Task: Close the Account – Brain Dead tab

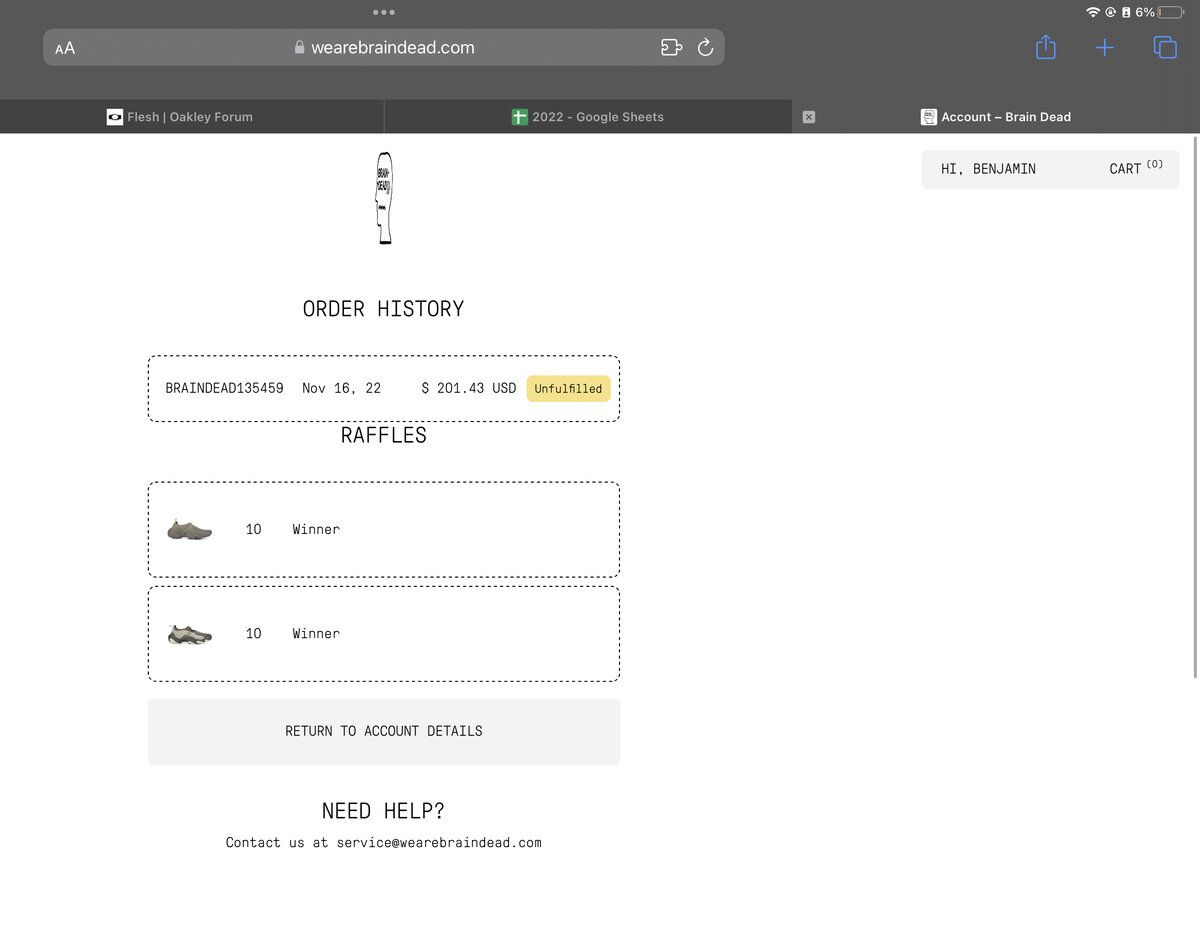Action: click(x=809, y=117)
